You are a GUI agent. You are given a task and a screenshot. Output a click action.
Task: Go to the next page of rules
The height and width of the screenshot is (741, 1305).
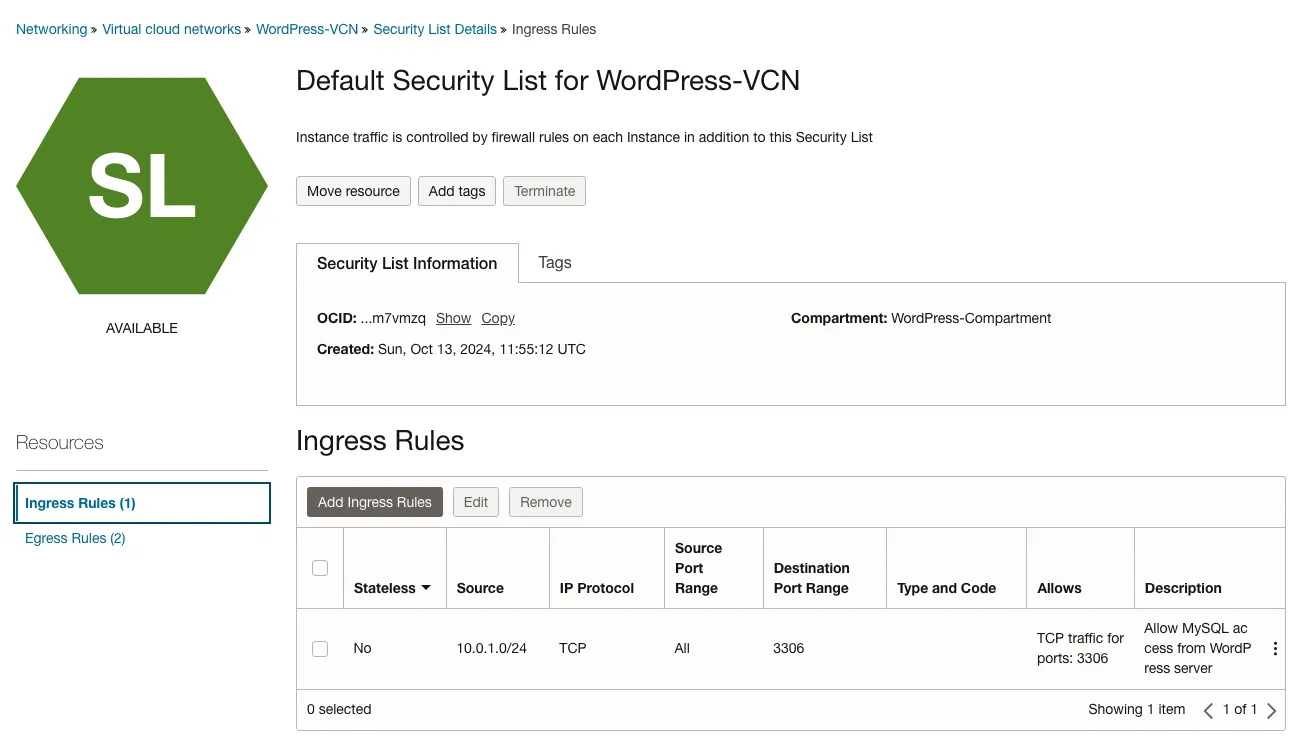tap(1272, 711)
